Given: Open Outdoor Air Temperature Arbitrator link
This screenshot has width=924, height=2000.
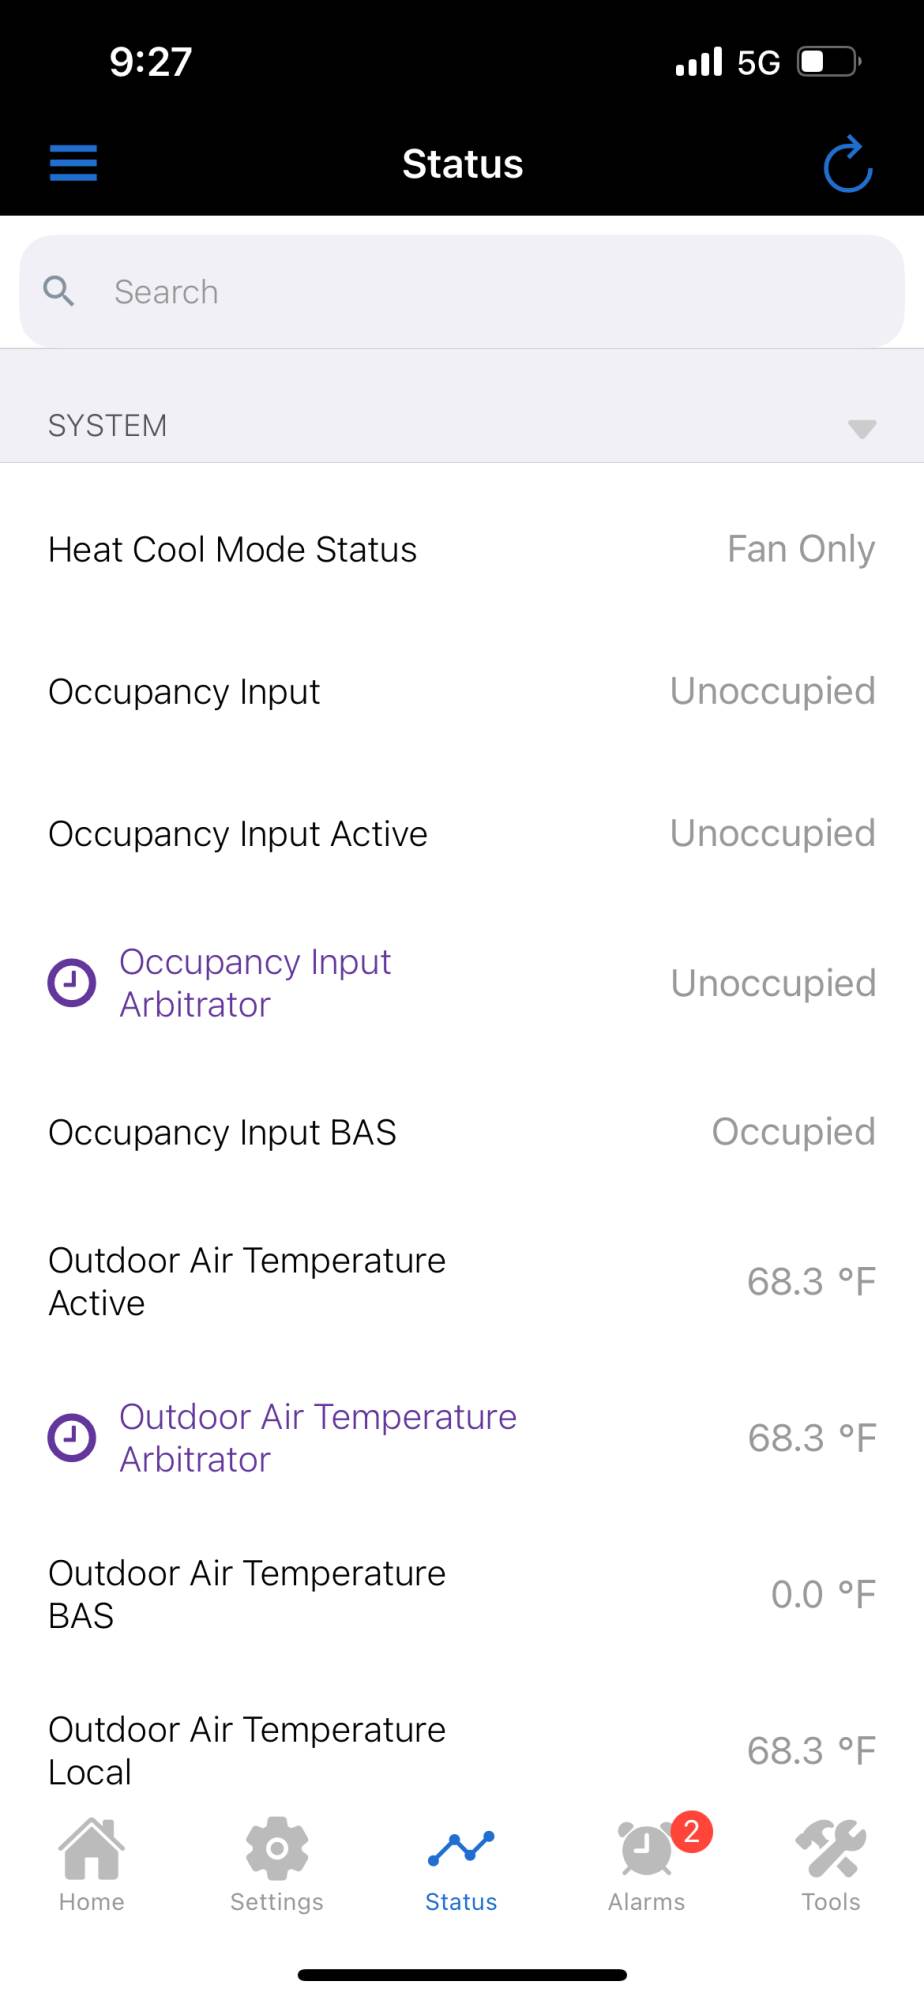Looking at the screenshot, I should [x=318, y=1438].
